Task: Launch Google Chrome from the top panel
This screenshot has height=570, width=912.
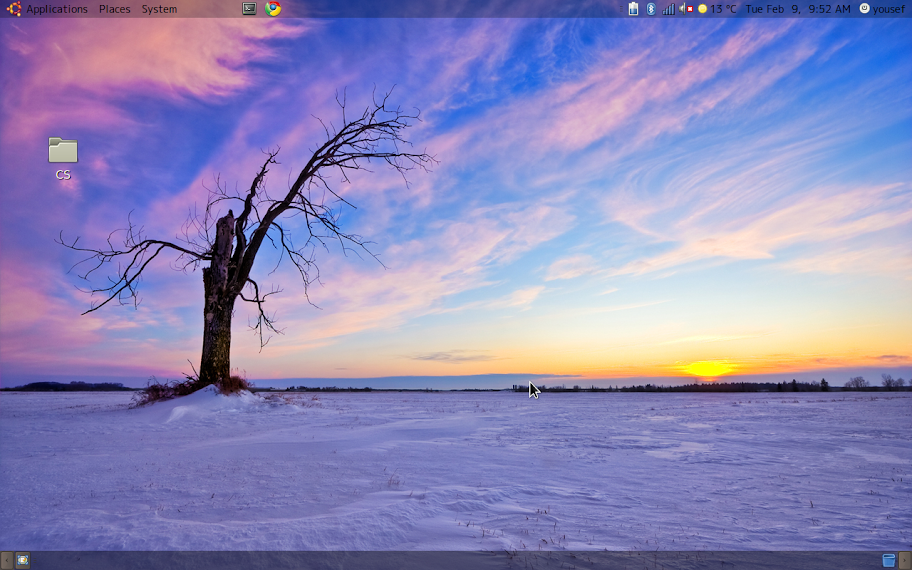Action: click(273, 8)
